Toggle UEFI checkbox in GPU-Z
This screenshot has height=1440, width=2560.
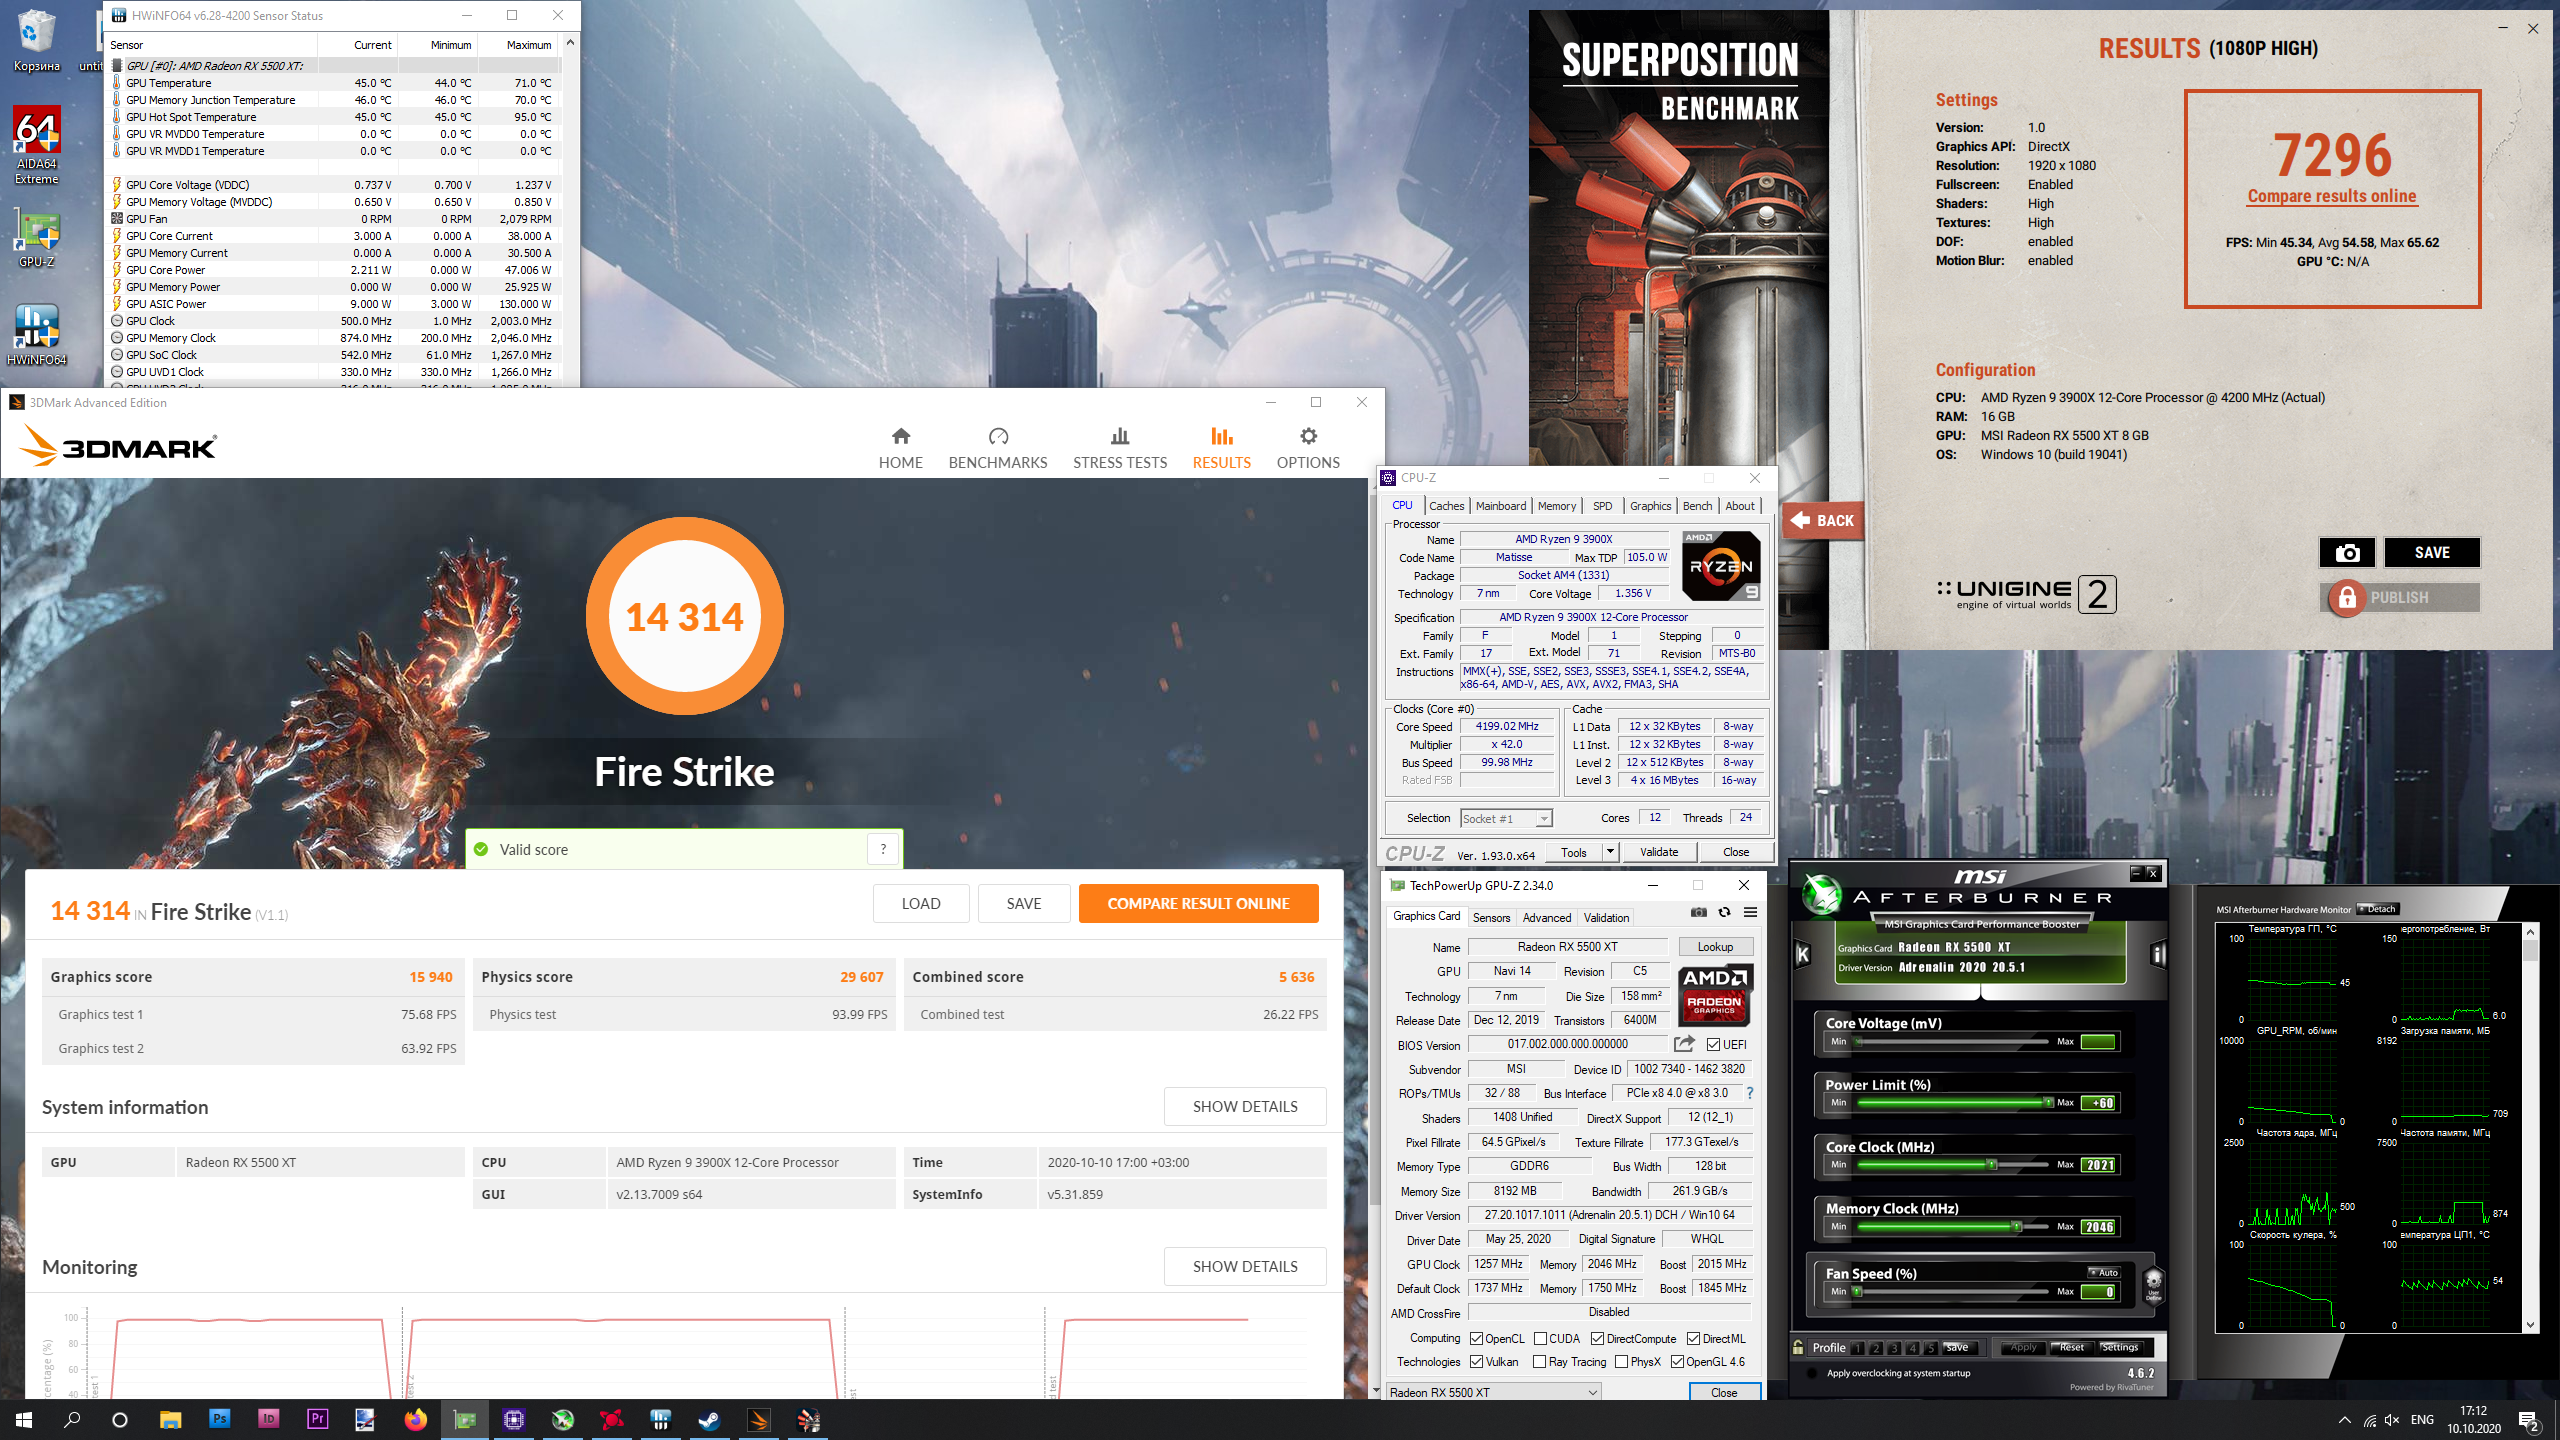[1714, 1044]
